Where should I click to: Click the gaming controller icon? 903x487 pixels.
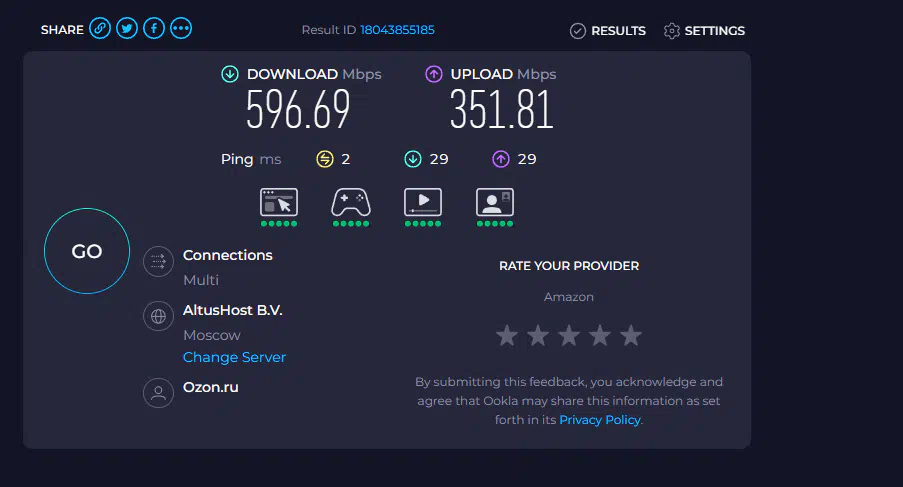click(x=351, y=203)
